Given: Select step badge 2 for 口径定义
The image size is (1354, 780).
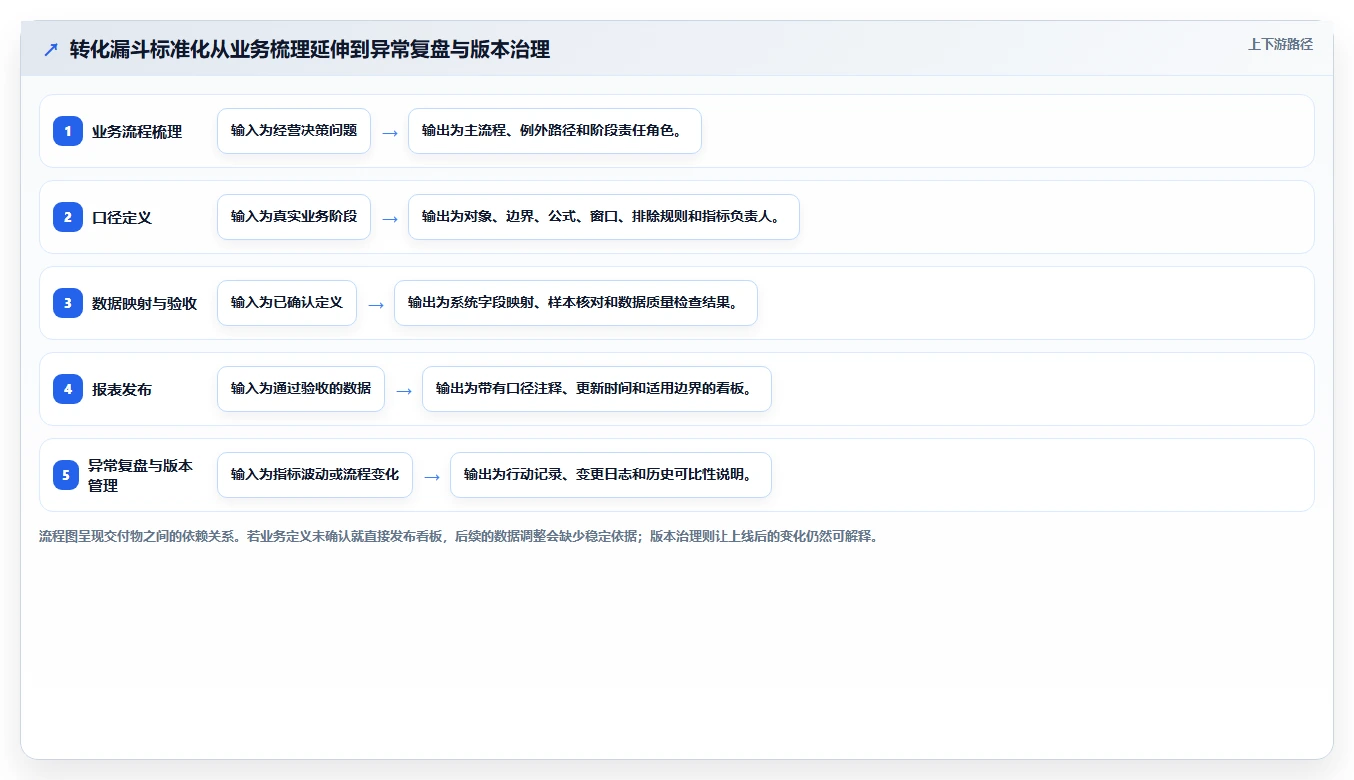Looking at the screenshot, I should pyautogui.click(x=68, y=217).
